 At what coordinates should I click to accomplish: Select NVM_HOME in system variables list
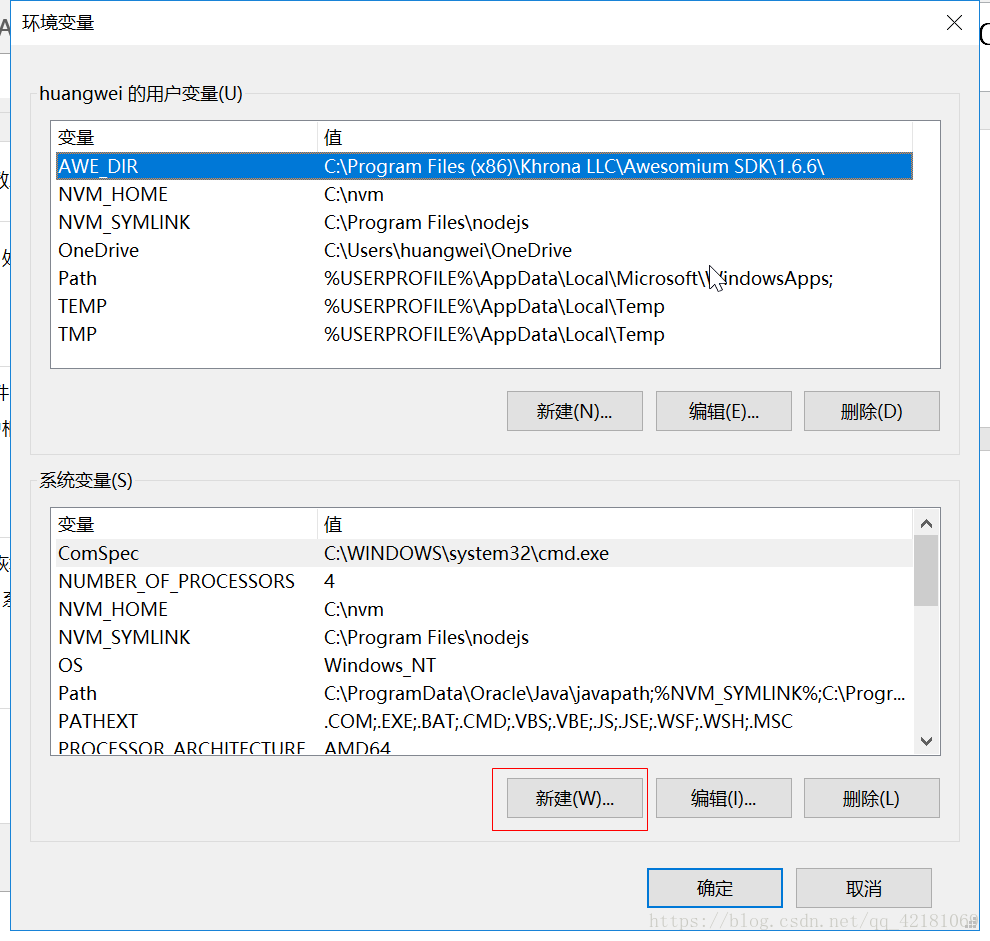coord(484,609)
